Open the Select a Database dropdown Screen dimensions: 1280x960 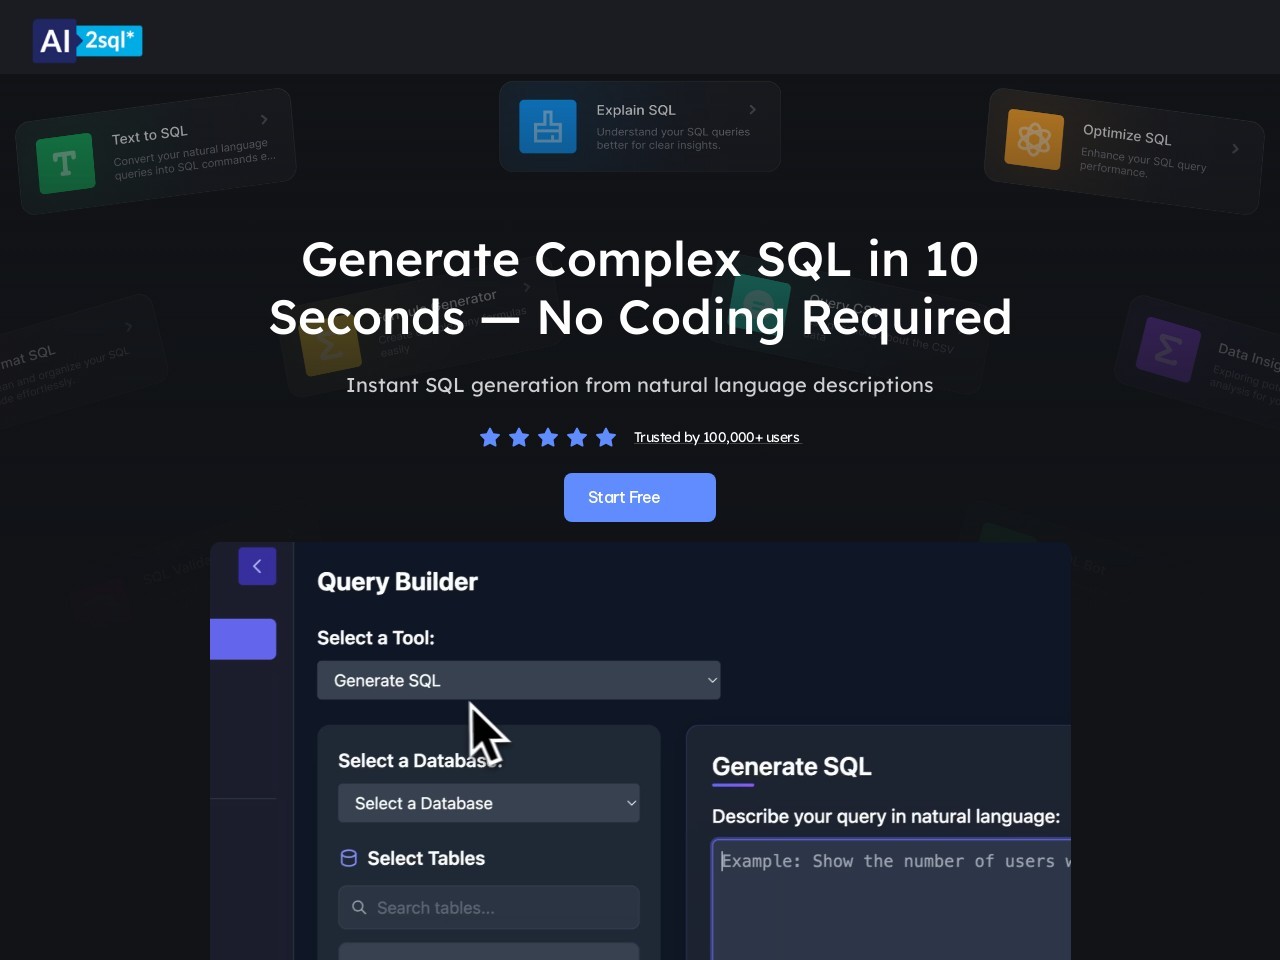[x=488, y=803]
